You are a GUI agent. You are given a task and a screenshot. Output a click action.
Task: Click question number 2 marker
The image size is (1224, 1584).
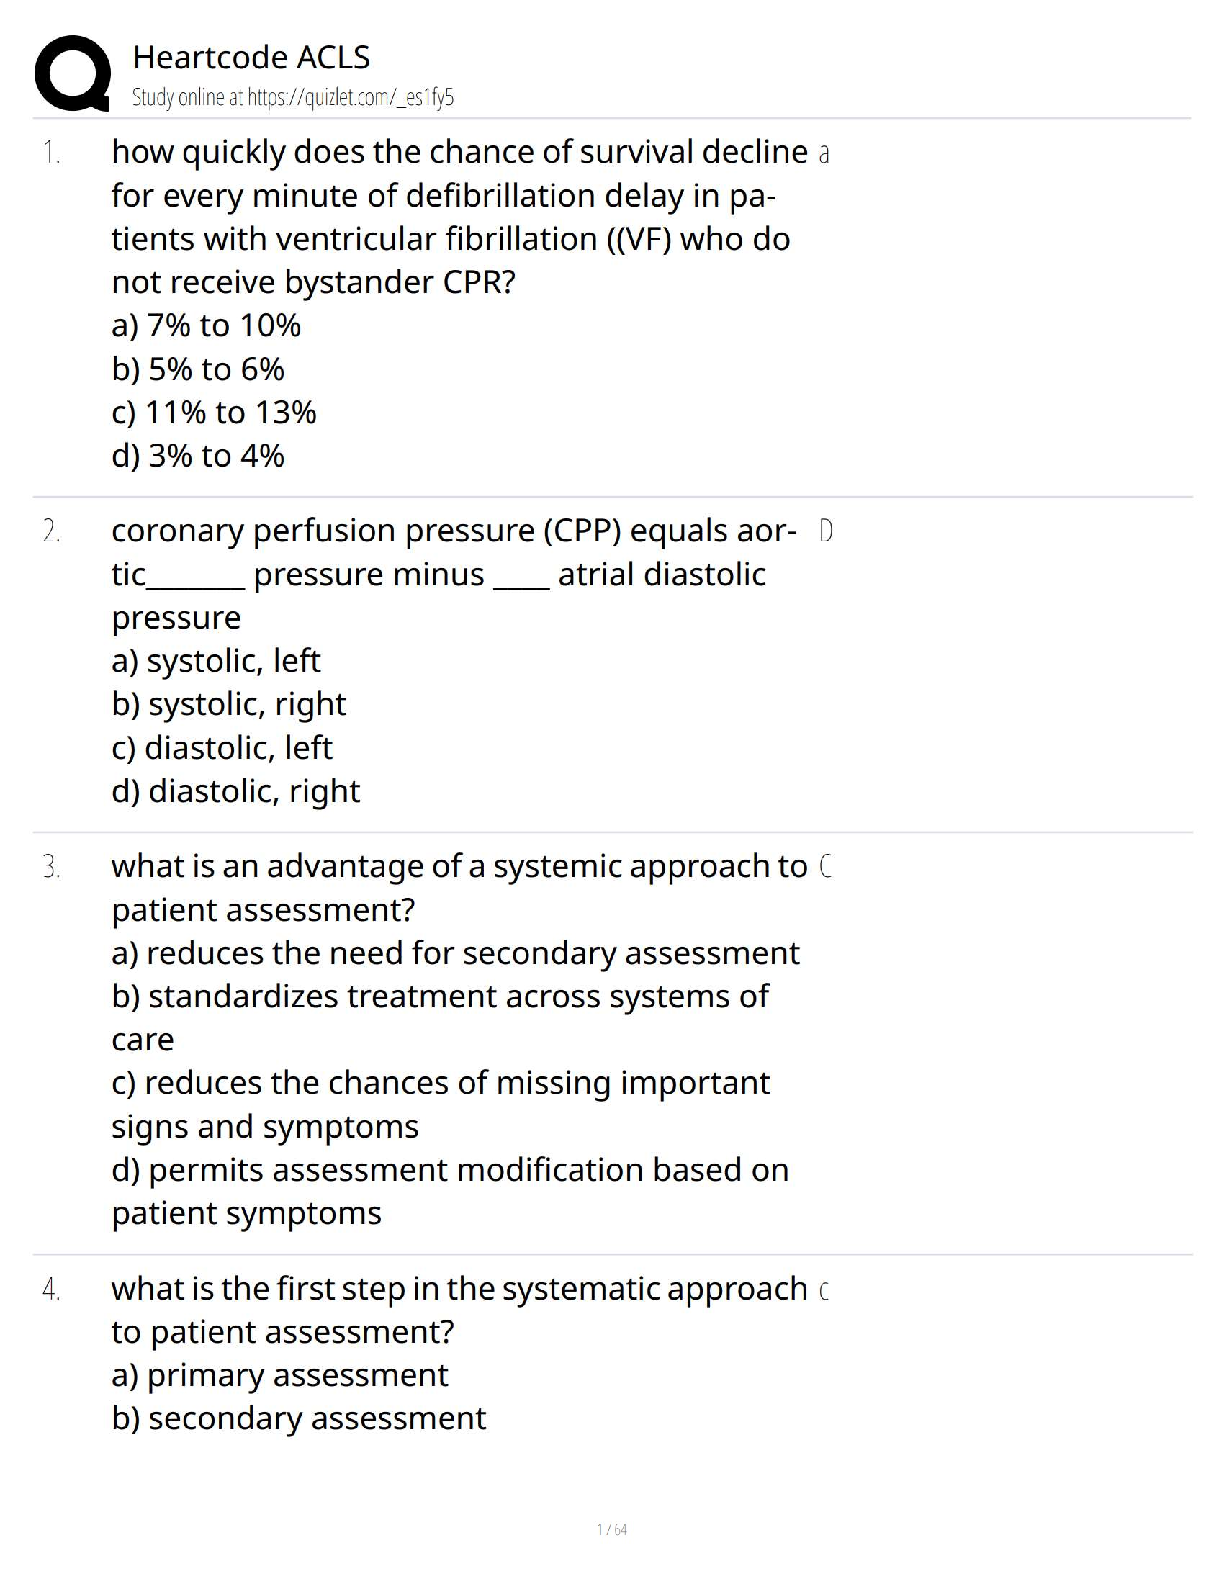[51, 531]
